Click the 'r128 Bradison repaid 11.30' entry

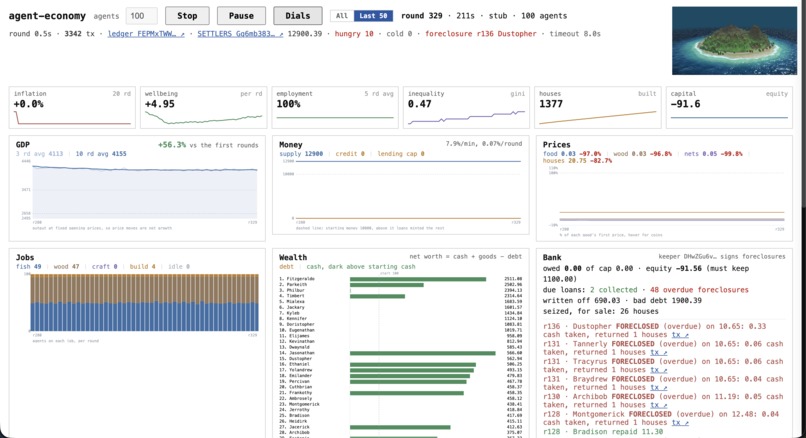click(603, 432)
